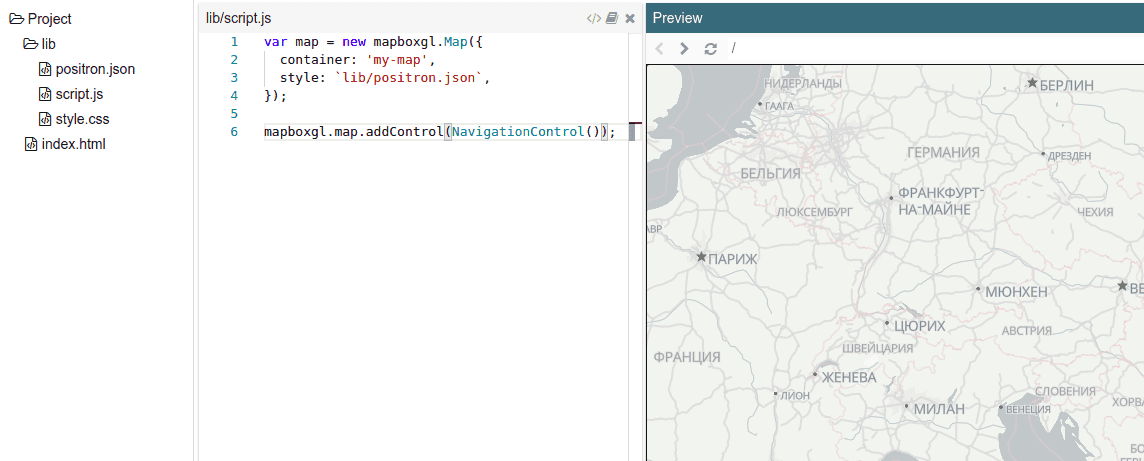Click the style.css file icon

(45, 120)
